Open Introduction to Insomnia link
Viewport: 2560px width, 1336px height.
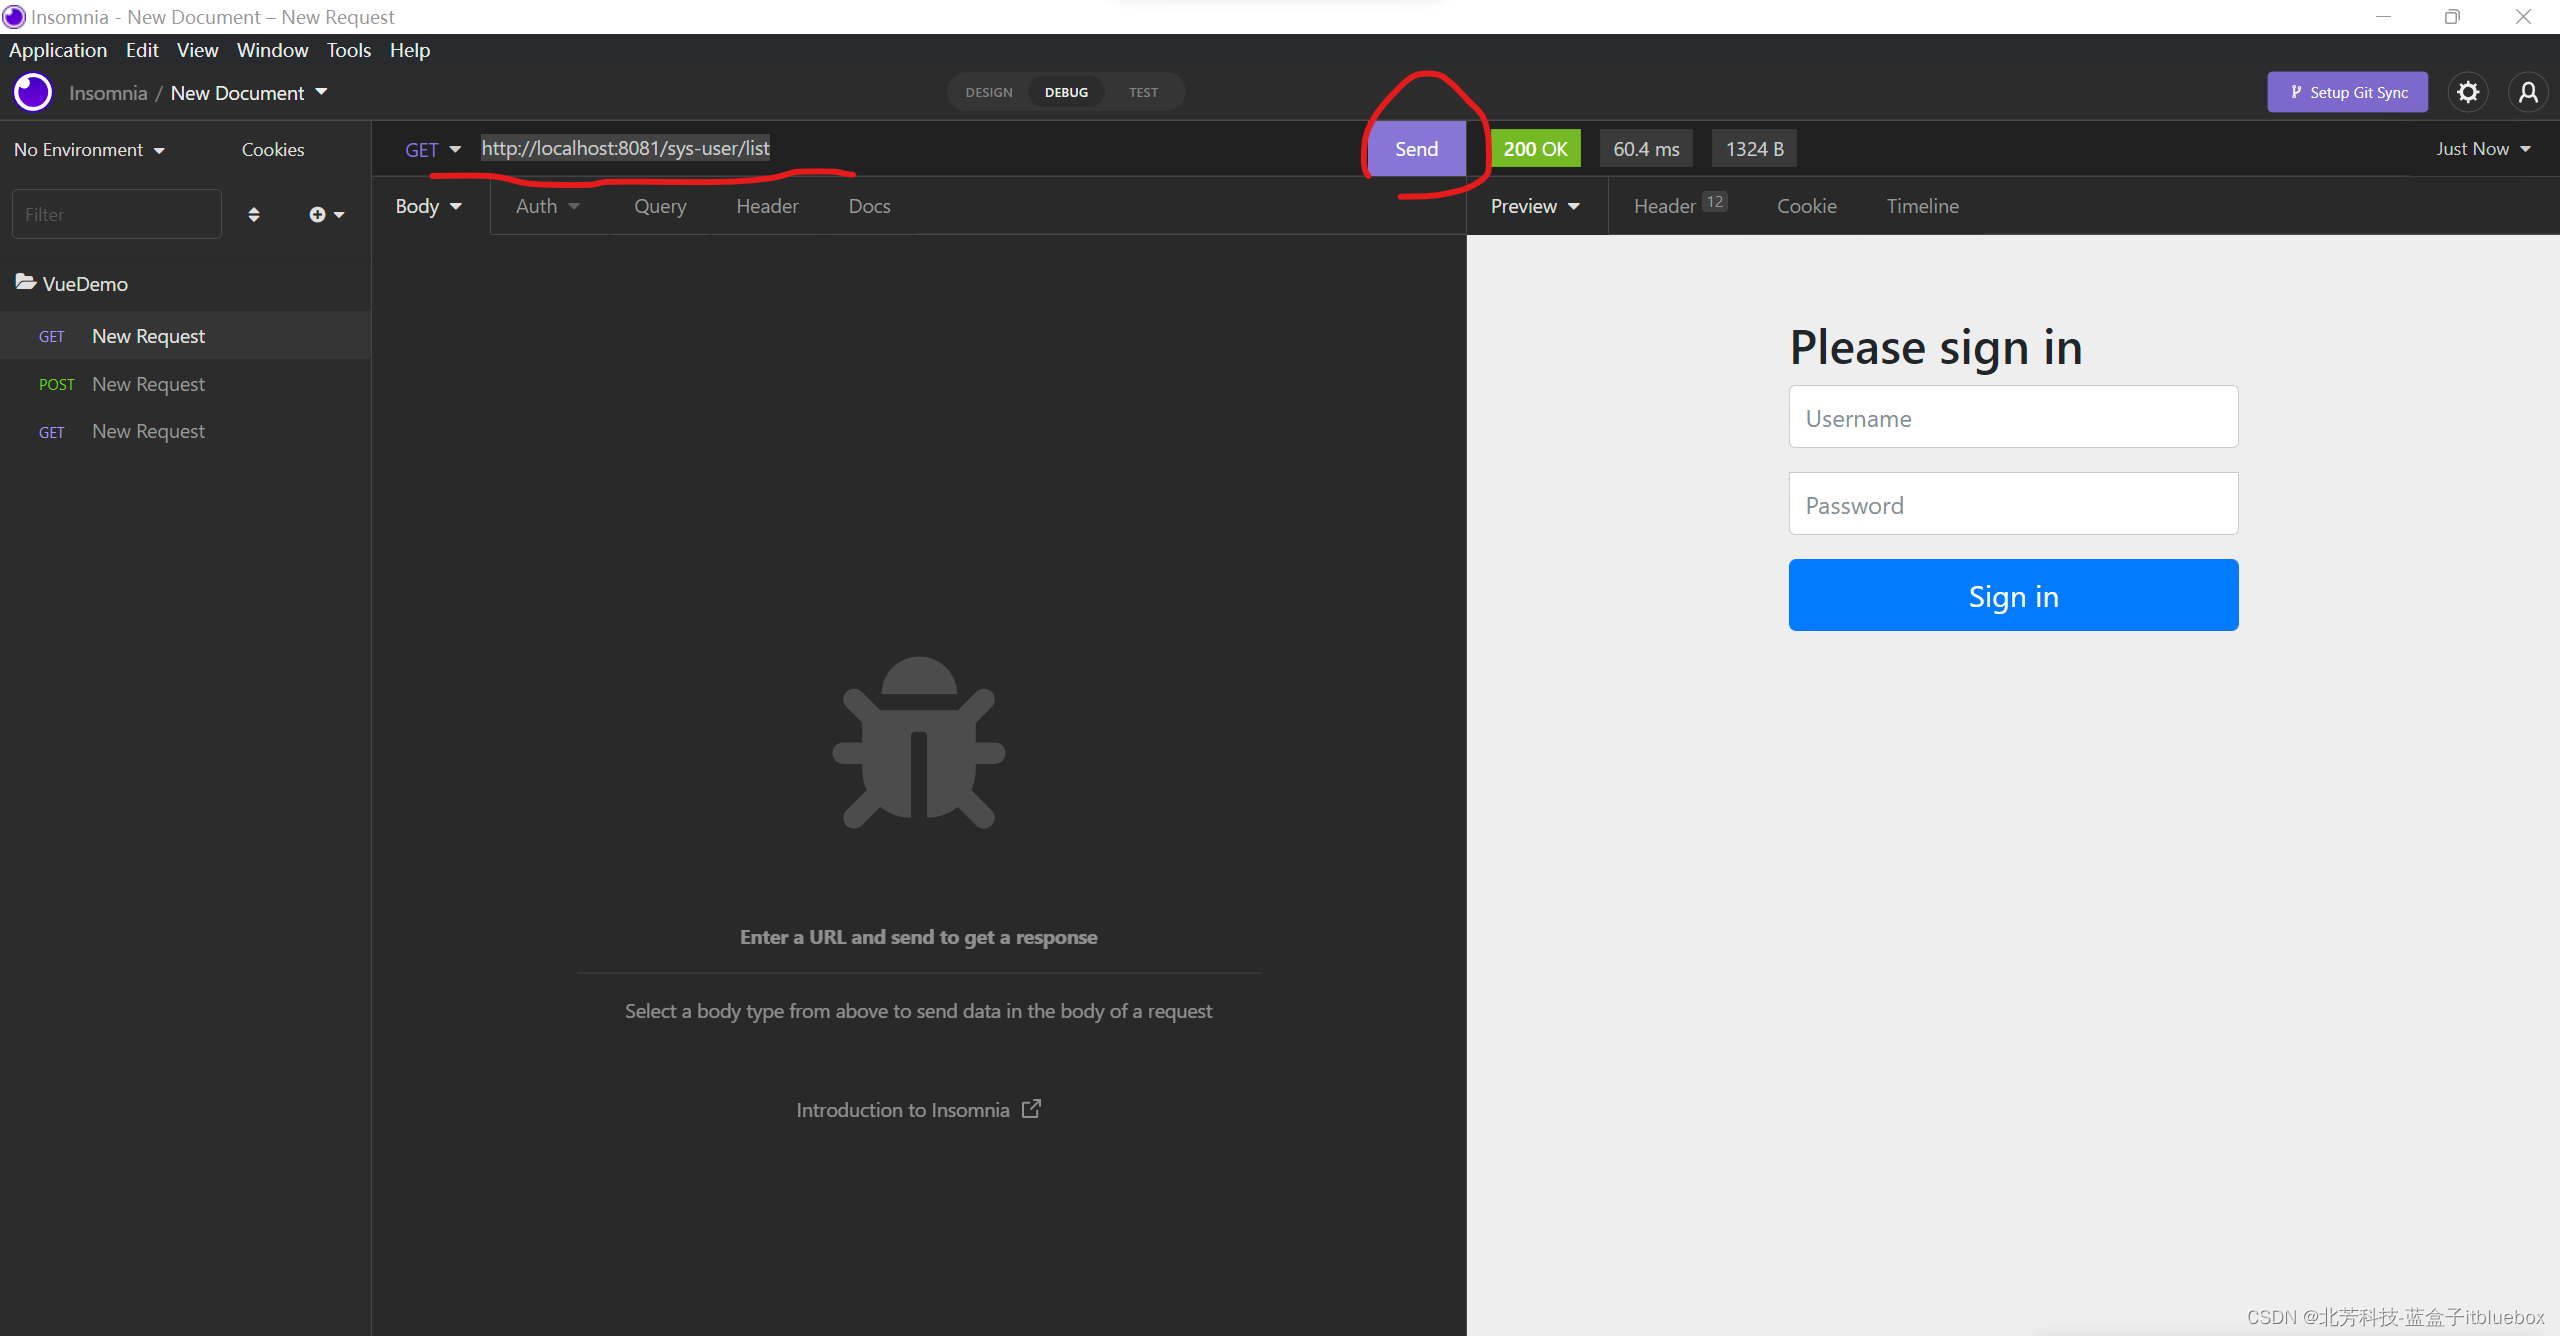click(x=903, y=1110)
